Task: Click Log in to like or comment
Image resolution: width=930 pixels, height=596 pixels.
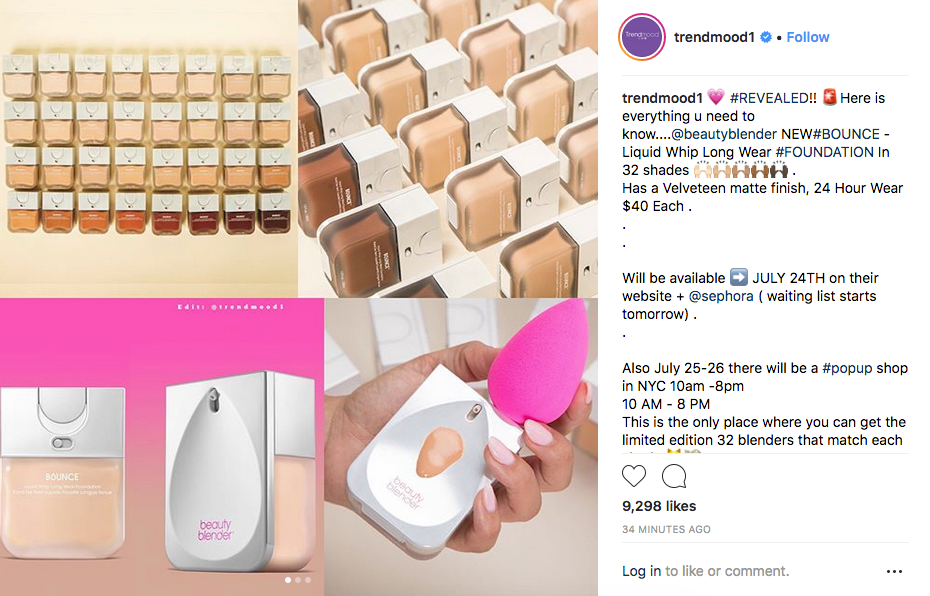Action: click(x=641, y=571)
